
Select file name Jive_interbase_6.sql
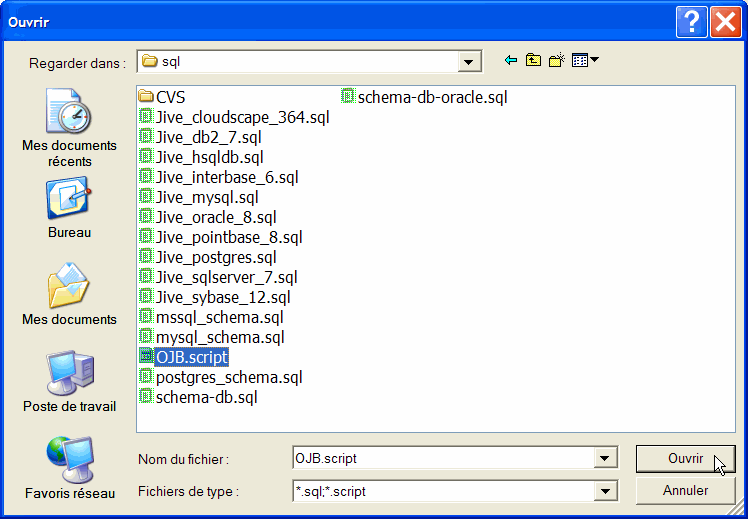(x=227, y=177)
